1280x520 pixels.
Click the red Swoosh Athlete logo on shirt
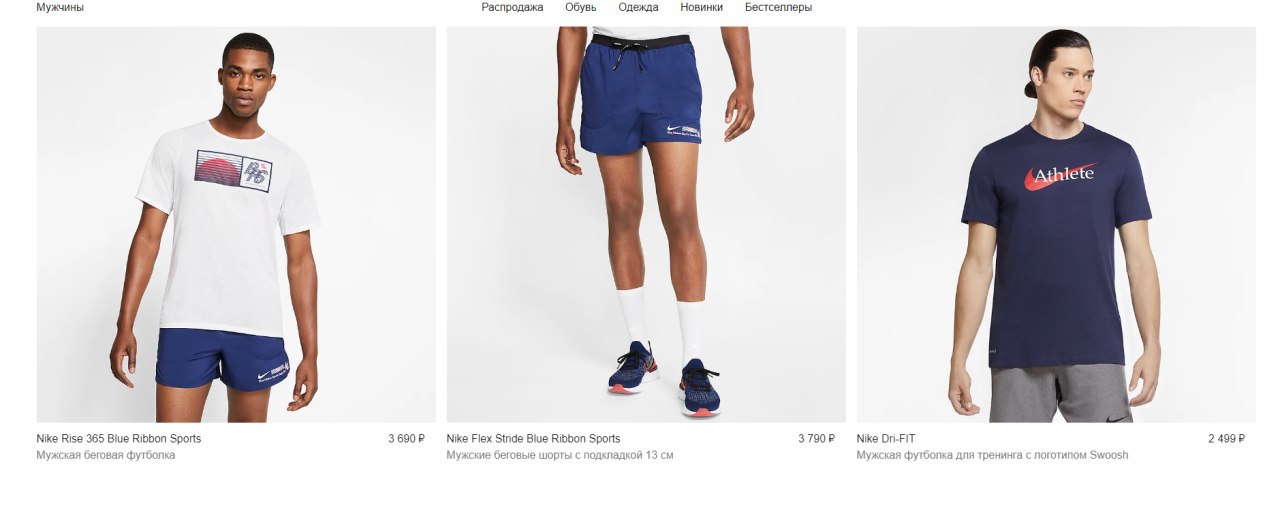coord(1060,177)
